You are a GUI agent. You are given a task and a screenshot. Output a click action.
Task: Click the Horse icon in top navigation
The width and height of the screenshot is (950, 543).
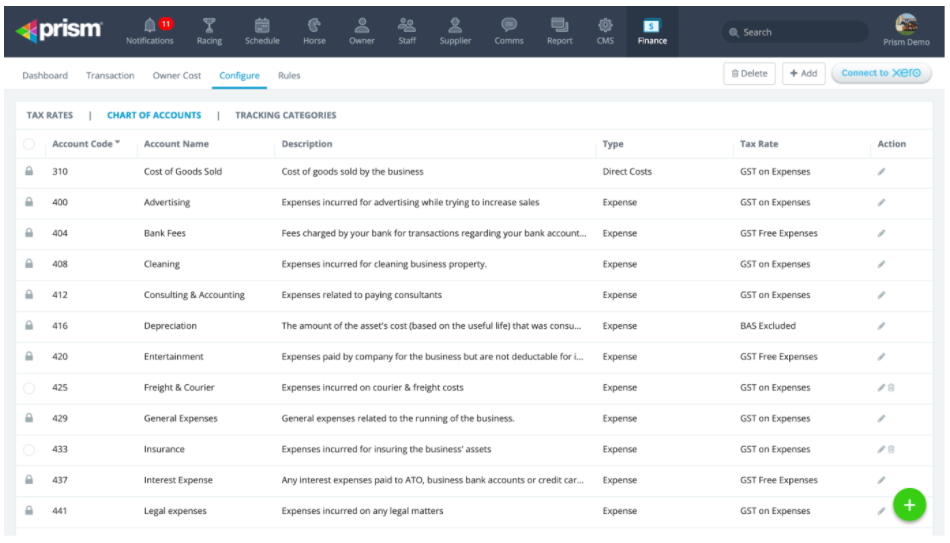point(313,25)
